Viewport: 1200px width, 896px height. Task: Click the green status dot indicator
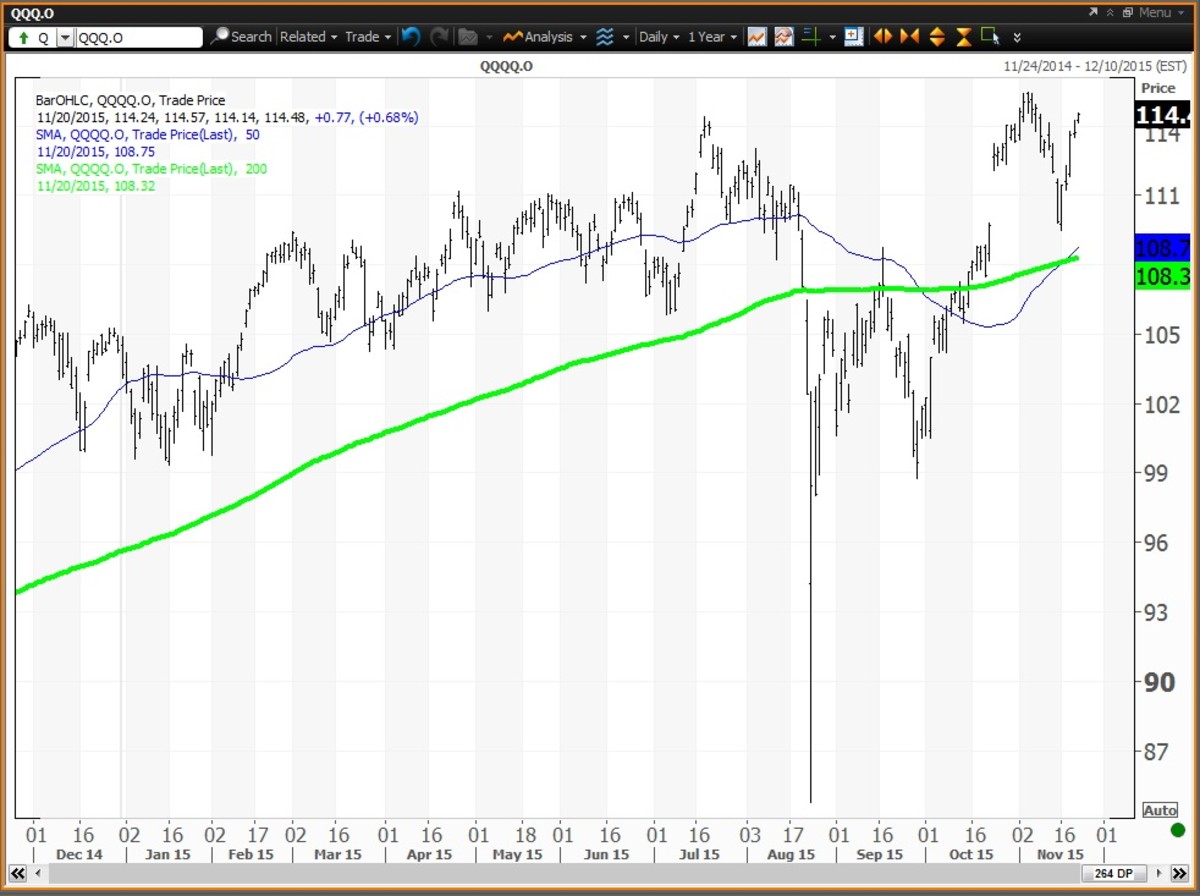(x=1177, y=829)
